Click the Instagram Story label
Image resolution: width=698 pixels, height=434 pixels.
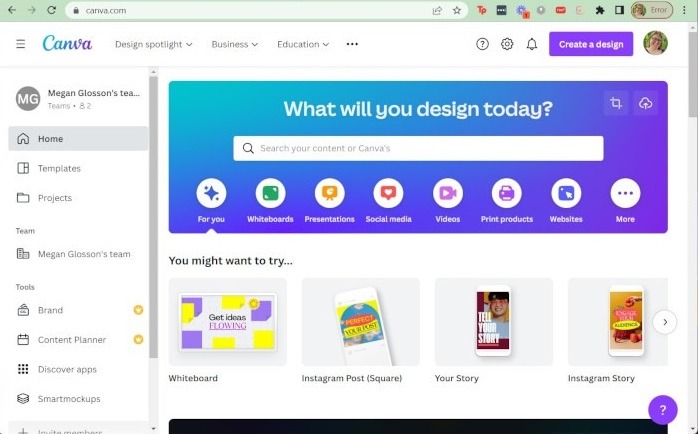(x=601, y=378)
